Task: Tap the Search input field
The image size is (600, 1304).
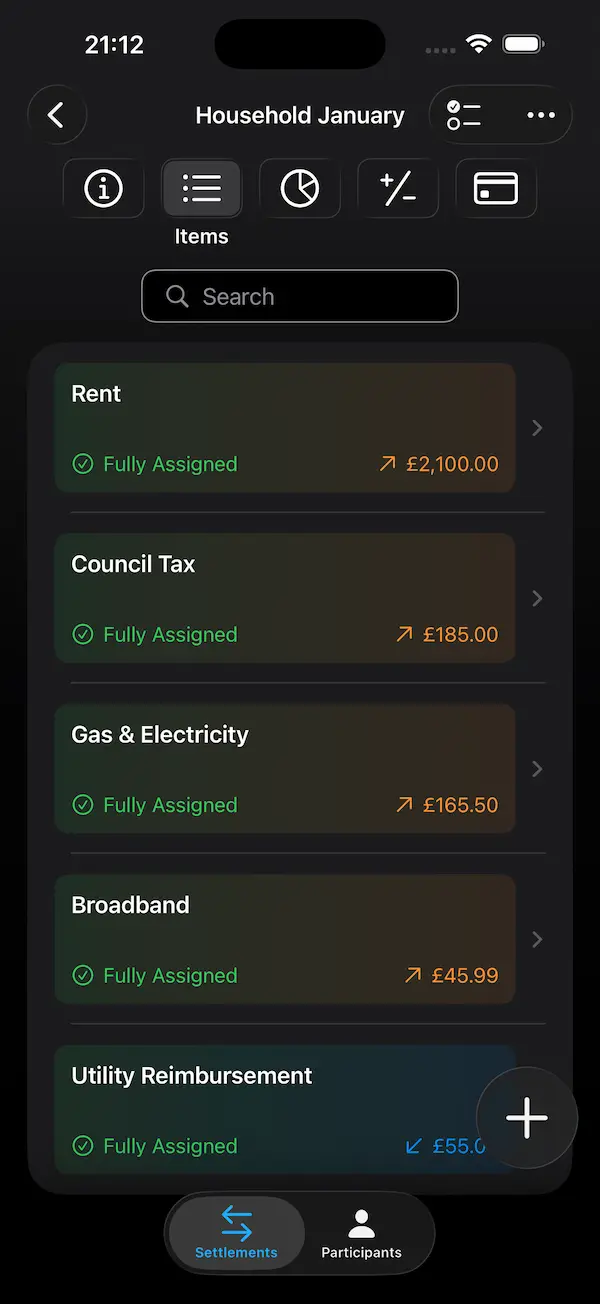Action: (300, 296)
